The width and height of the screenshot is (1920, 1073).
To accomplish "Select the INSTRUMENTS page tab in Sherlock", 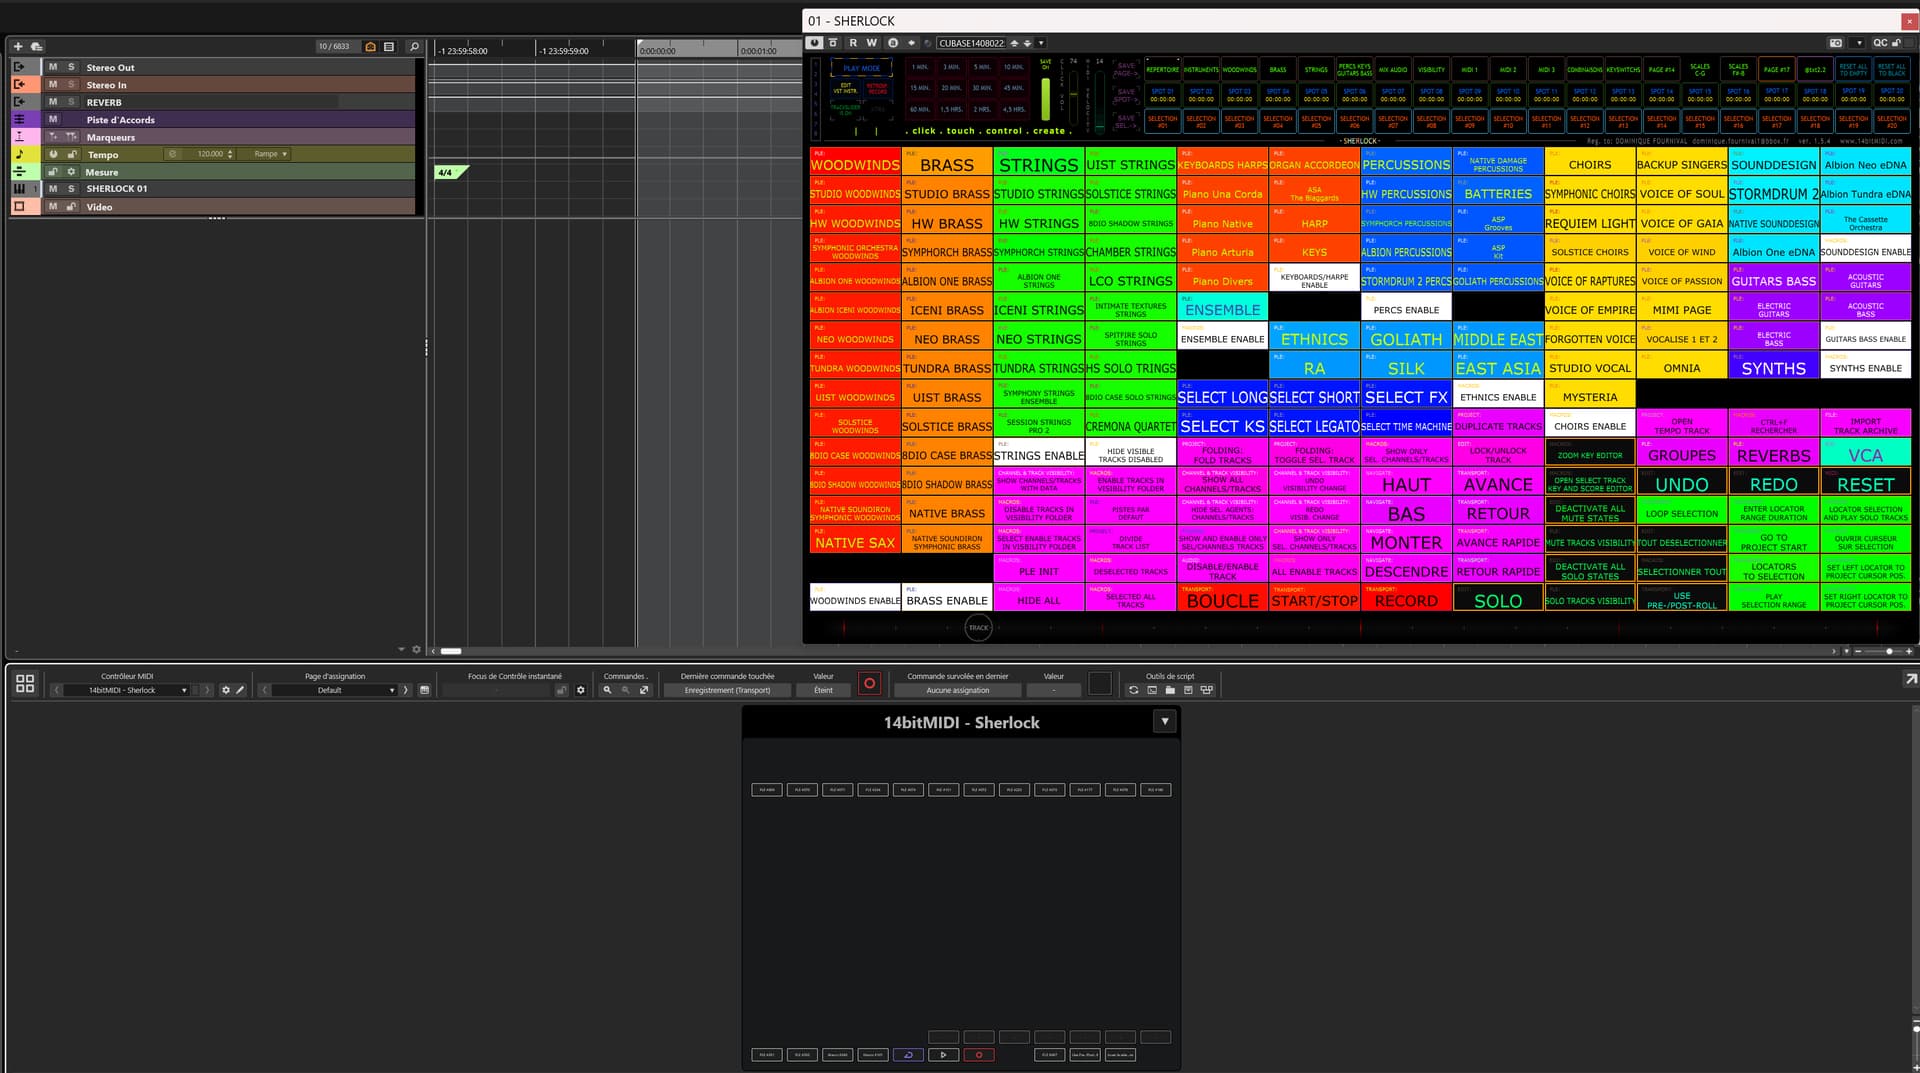I will [x=1201, y=69].
